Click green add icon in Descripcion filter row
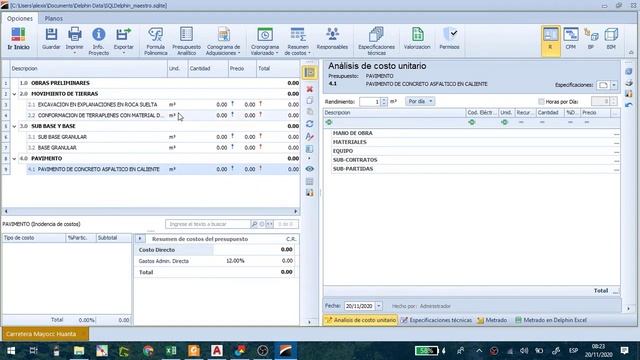 329,122
